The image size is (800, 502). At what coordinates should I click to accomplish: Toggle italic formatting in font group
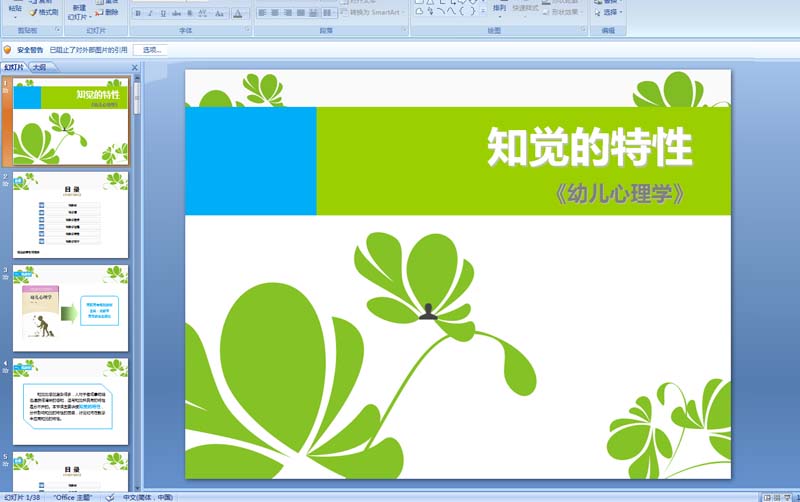(150, 14)
